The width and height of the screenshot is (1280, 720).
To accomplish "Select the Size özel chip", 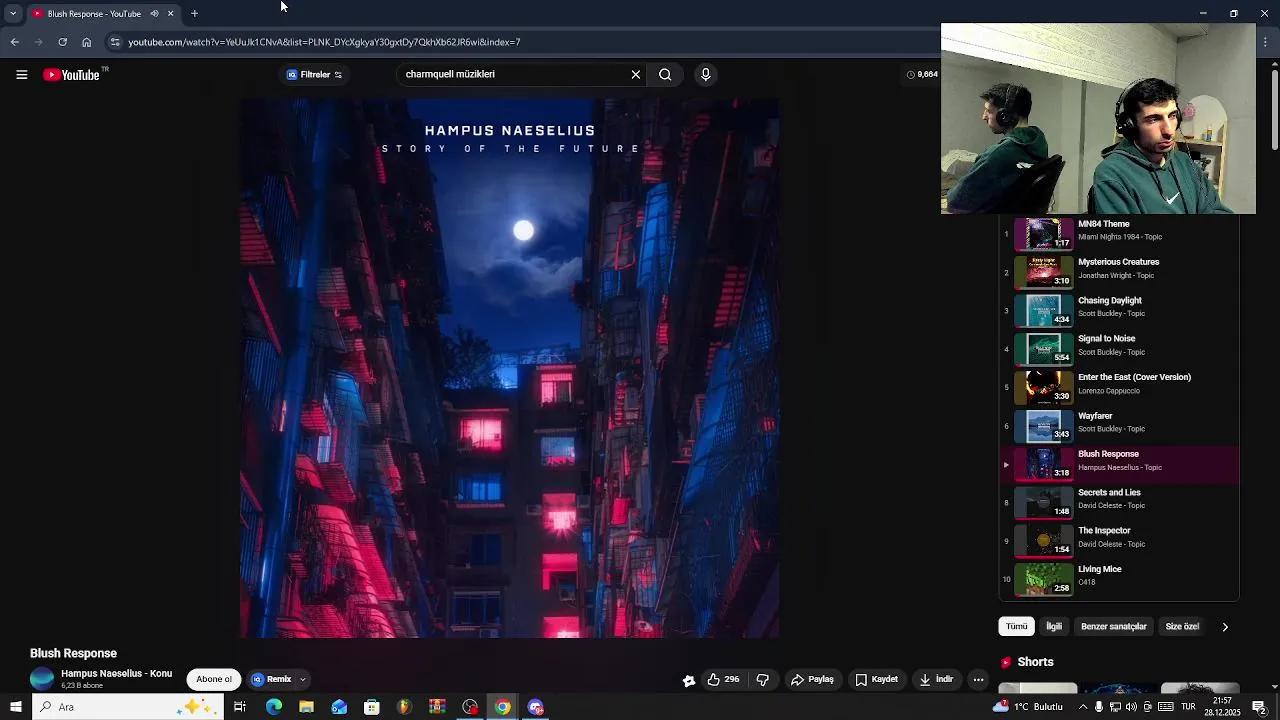I will click(x=1182, y=627).
